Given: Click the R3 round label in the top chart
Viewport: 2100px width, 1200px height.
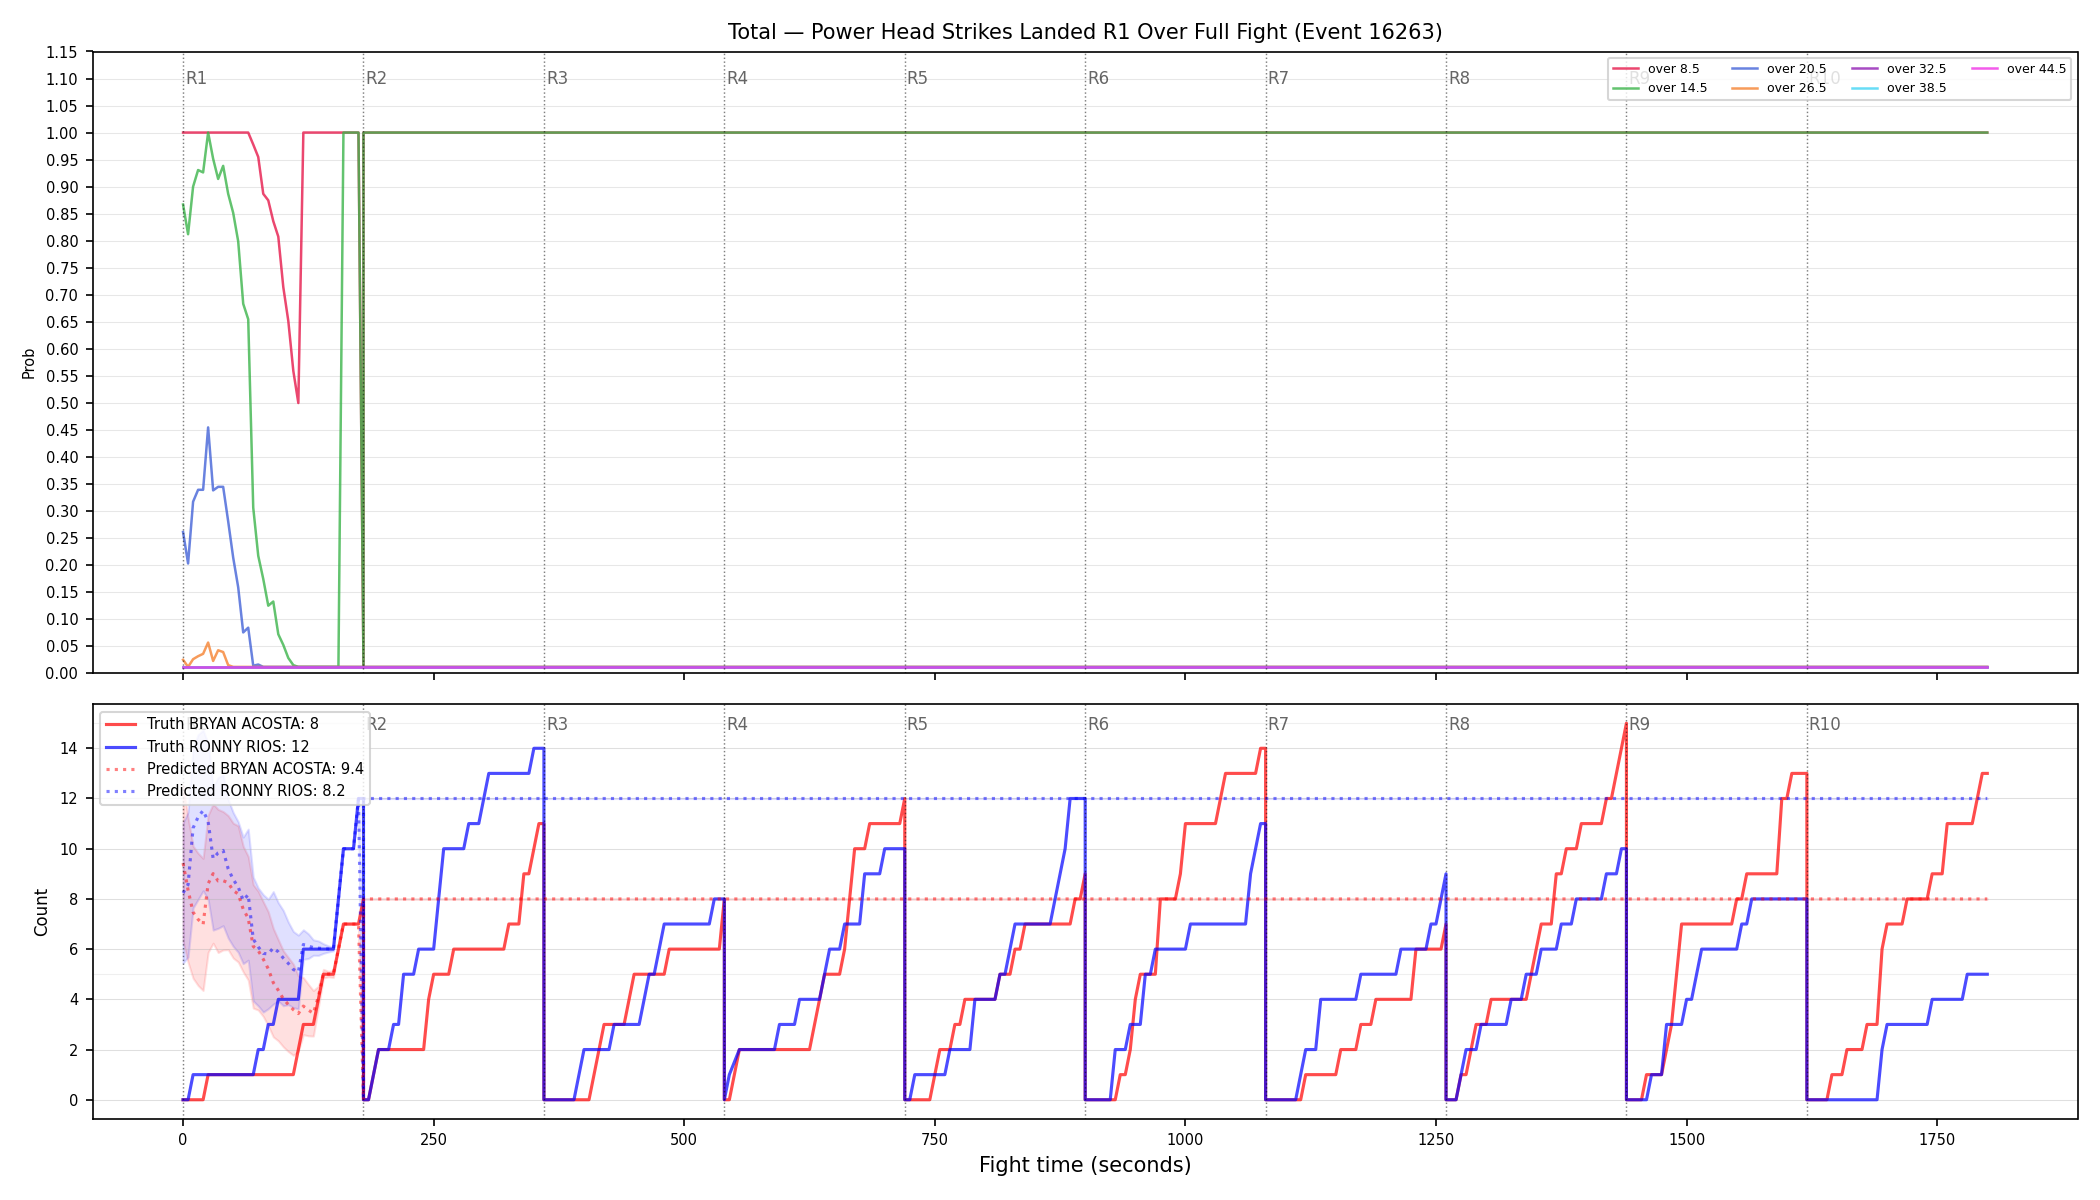Looking at the screenshot, I should click(x=557, y=78).
